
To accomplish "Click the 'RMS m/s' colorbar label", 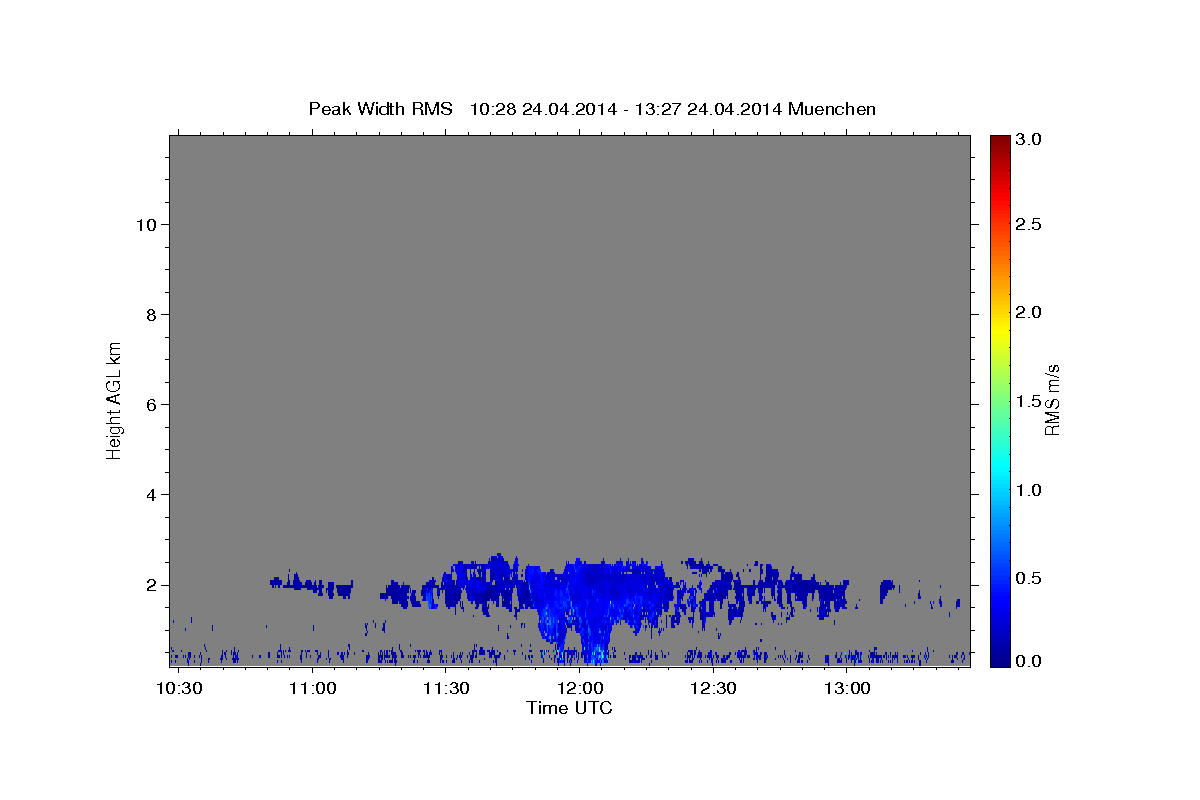I will click(x=1052, y=399).
